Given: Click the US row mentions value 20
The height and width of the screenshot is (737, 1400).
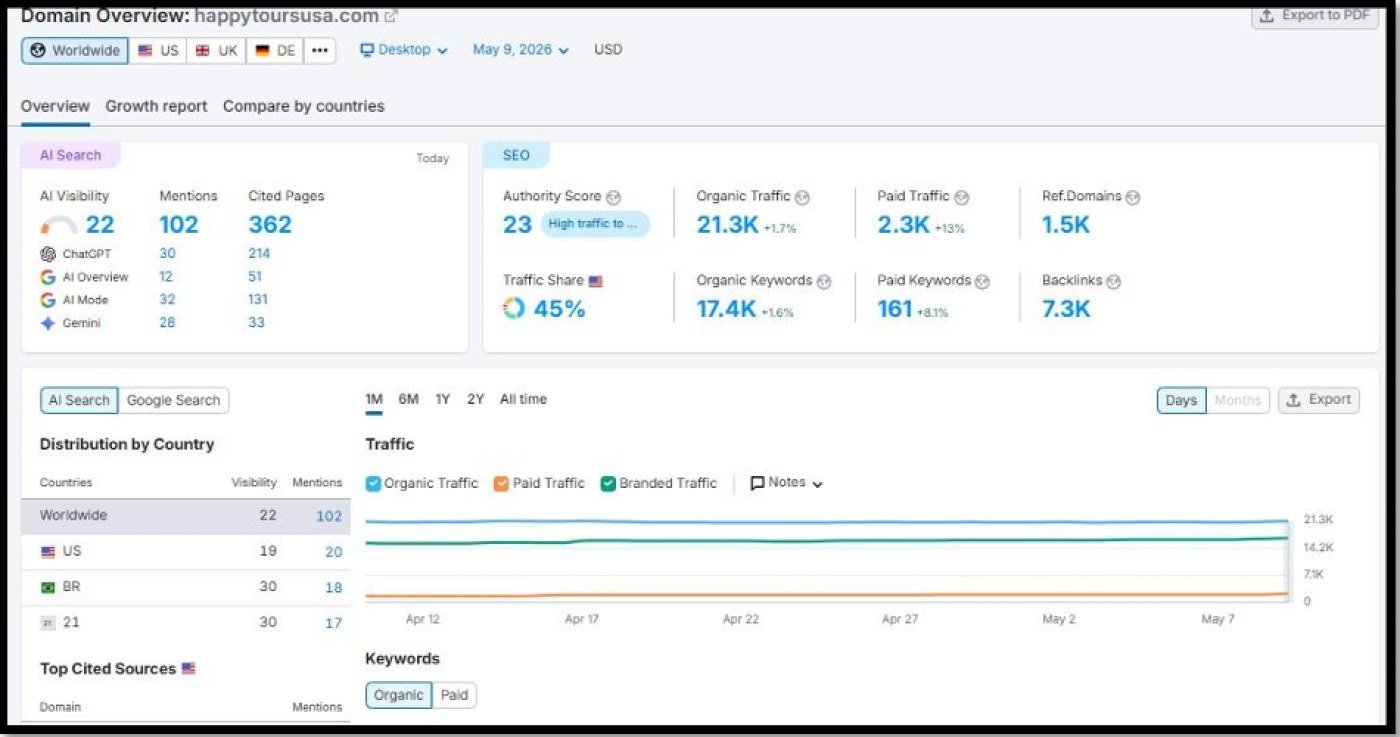Looking at the screenshot, I should tap(333, 552).
